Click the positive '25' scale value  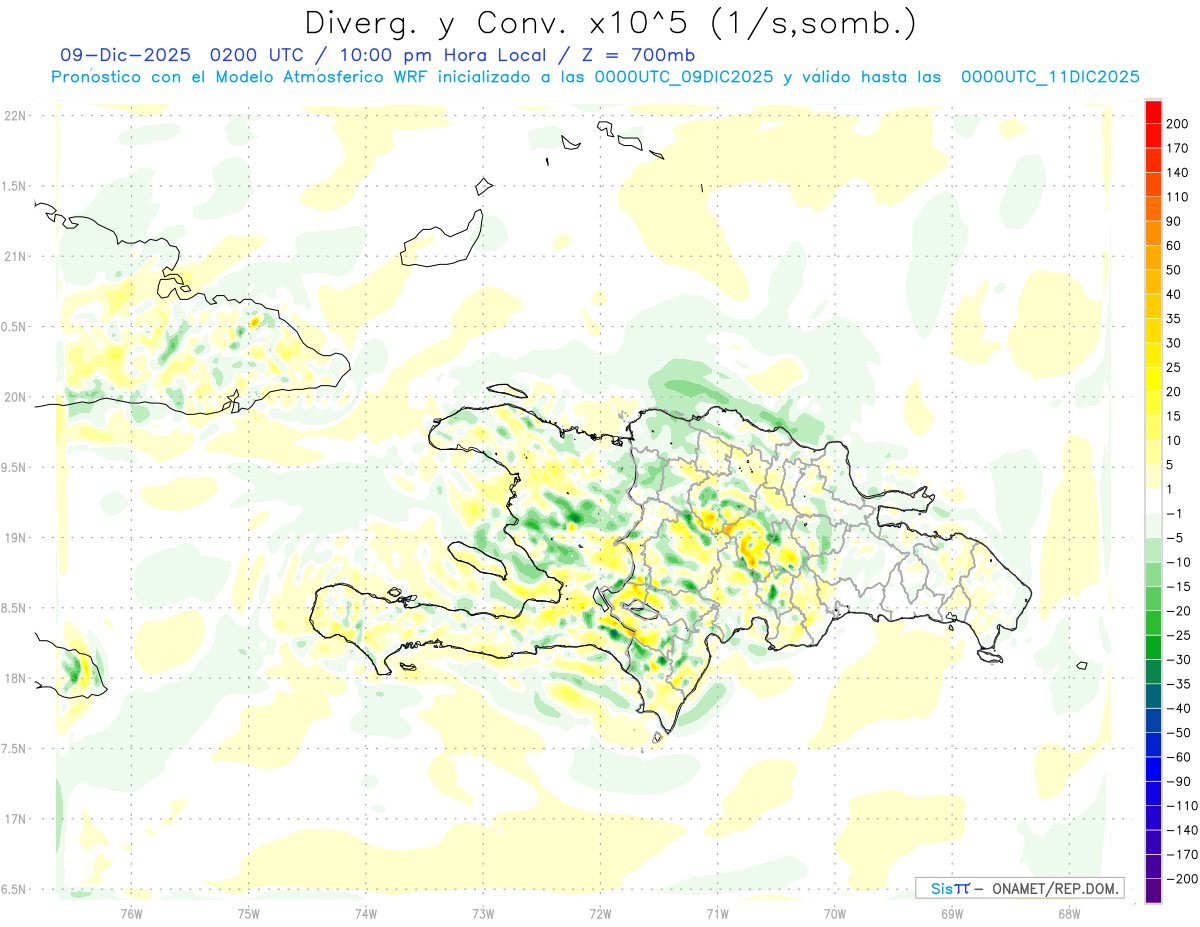point(1174,367)
